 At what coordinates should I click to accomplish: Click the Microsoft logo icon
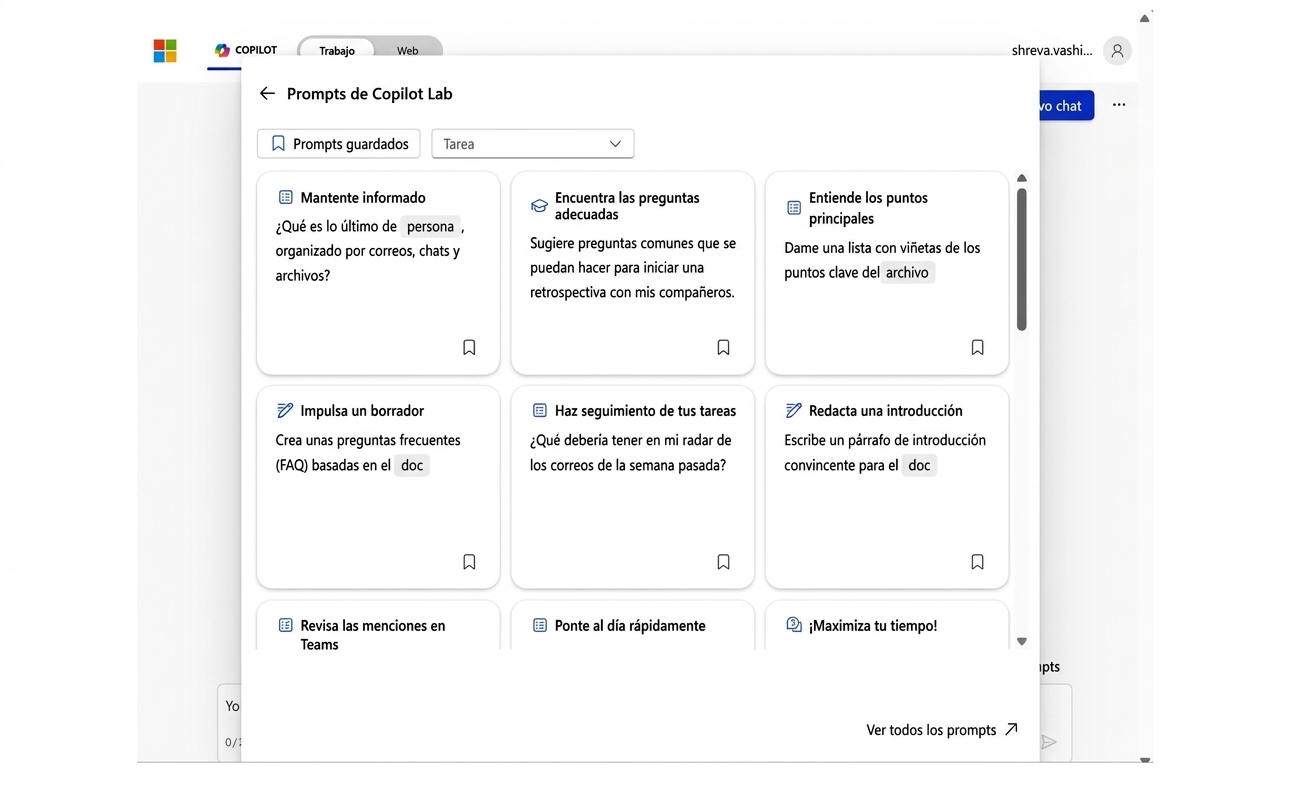[165, 51]
